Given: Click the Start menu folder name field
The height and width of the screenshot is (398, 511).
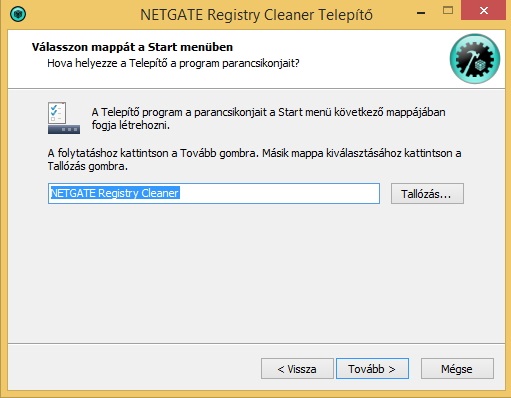Looking at the screenshot, I should click(x=214, y=193).
